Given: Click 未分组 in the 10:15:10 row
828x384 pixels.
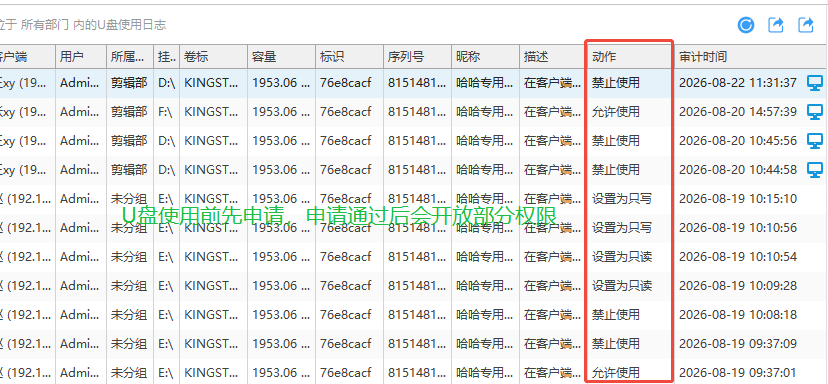Looking at the screenshot, I should click(129, 199).
